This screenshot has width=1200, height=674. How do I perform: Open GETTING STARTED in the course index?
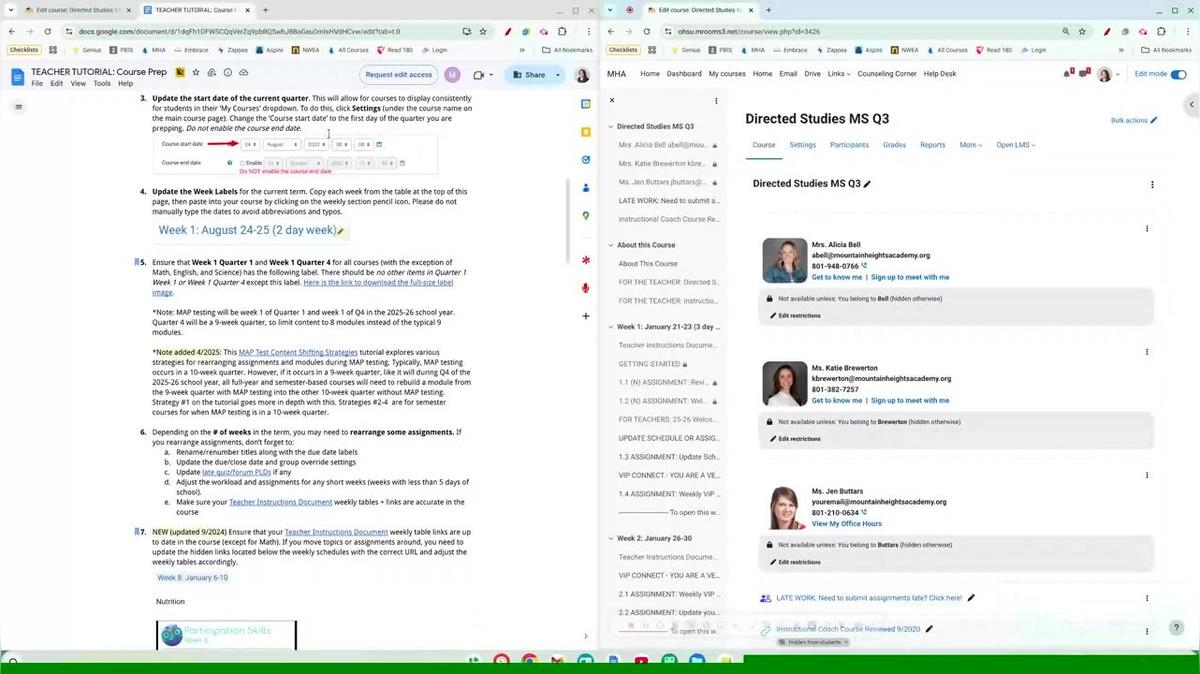point(648,364)
